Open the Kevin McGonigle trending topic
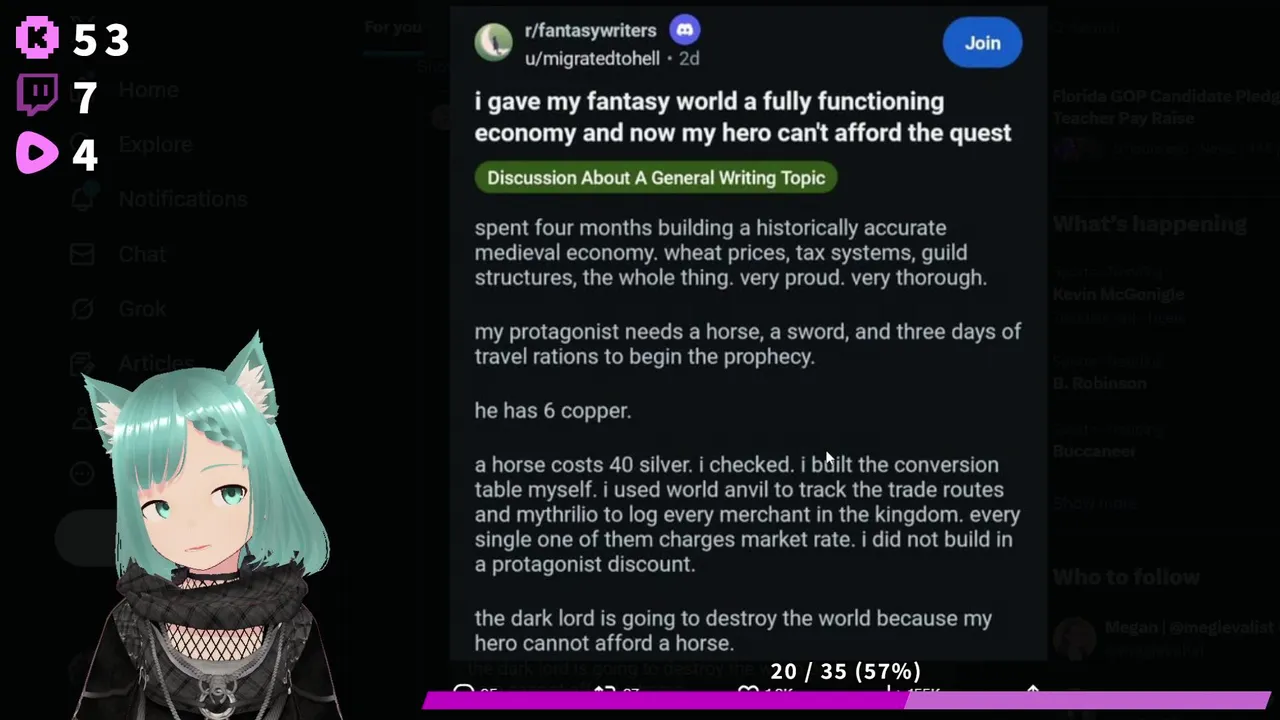1280x720 pixels. pos(1118,294)
